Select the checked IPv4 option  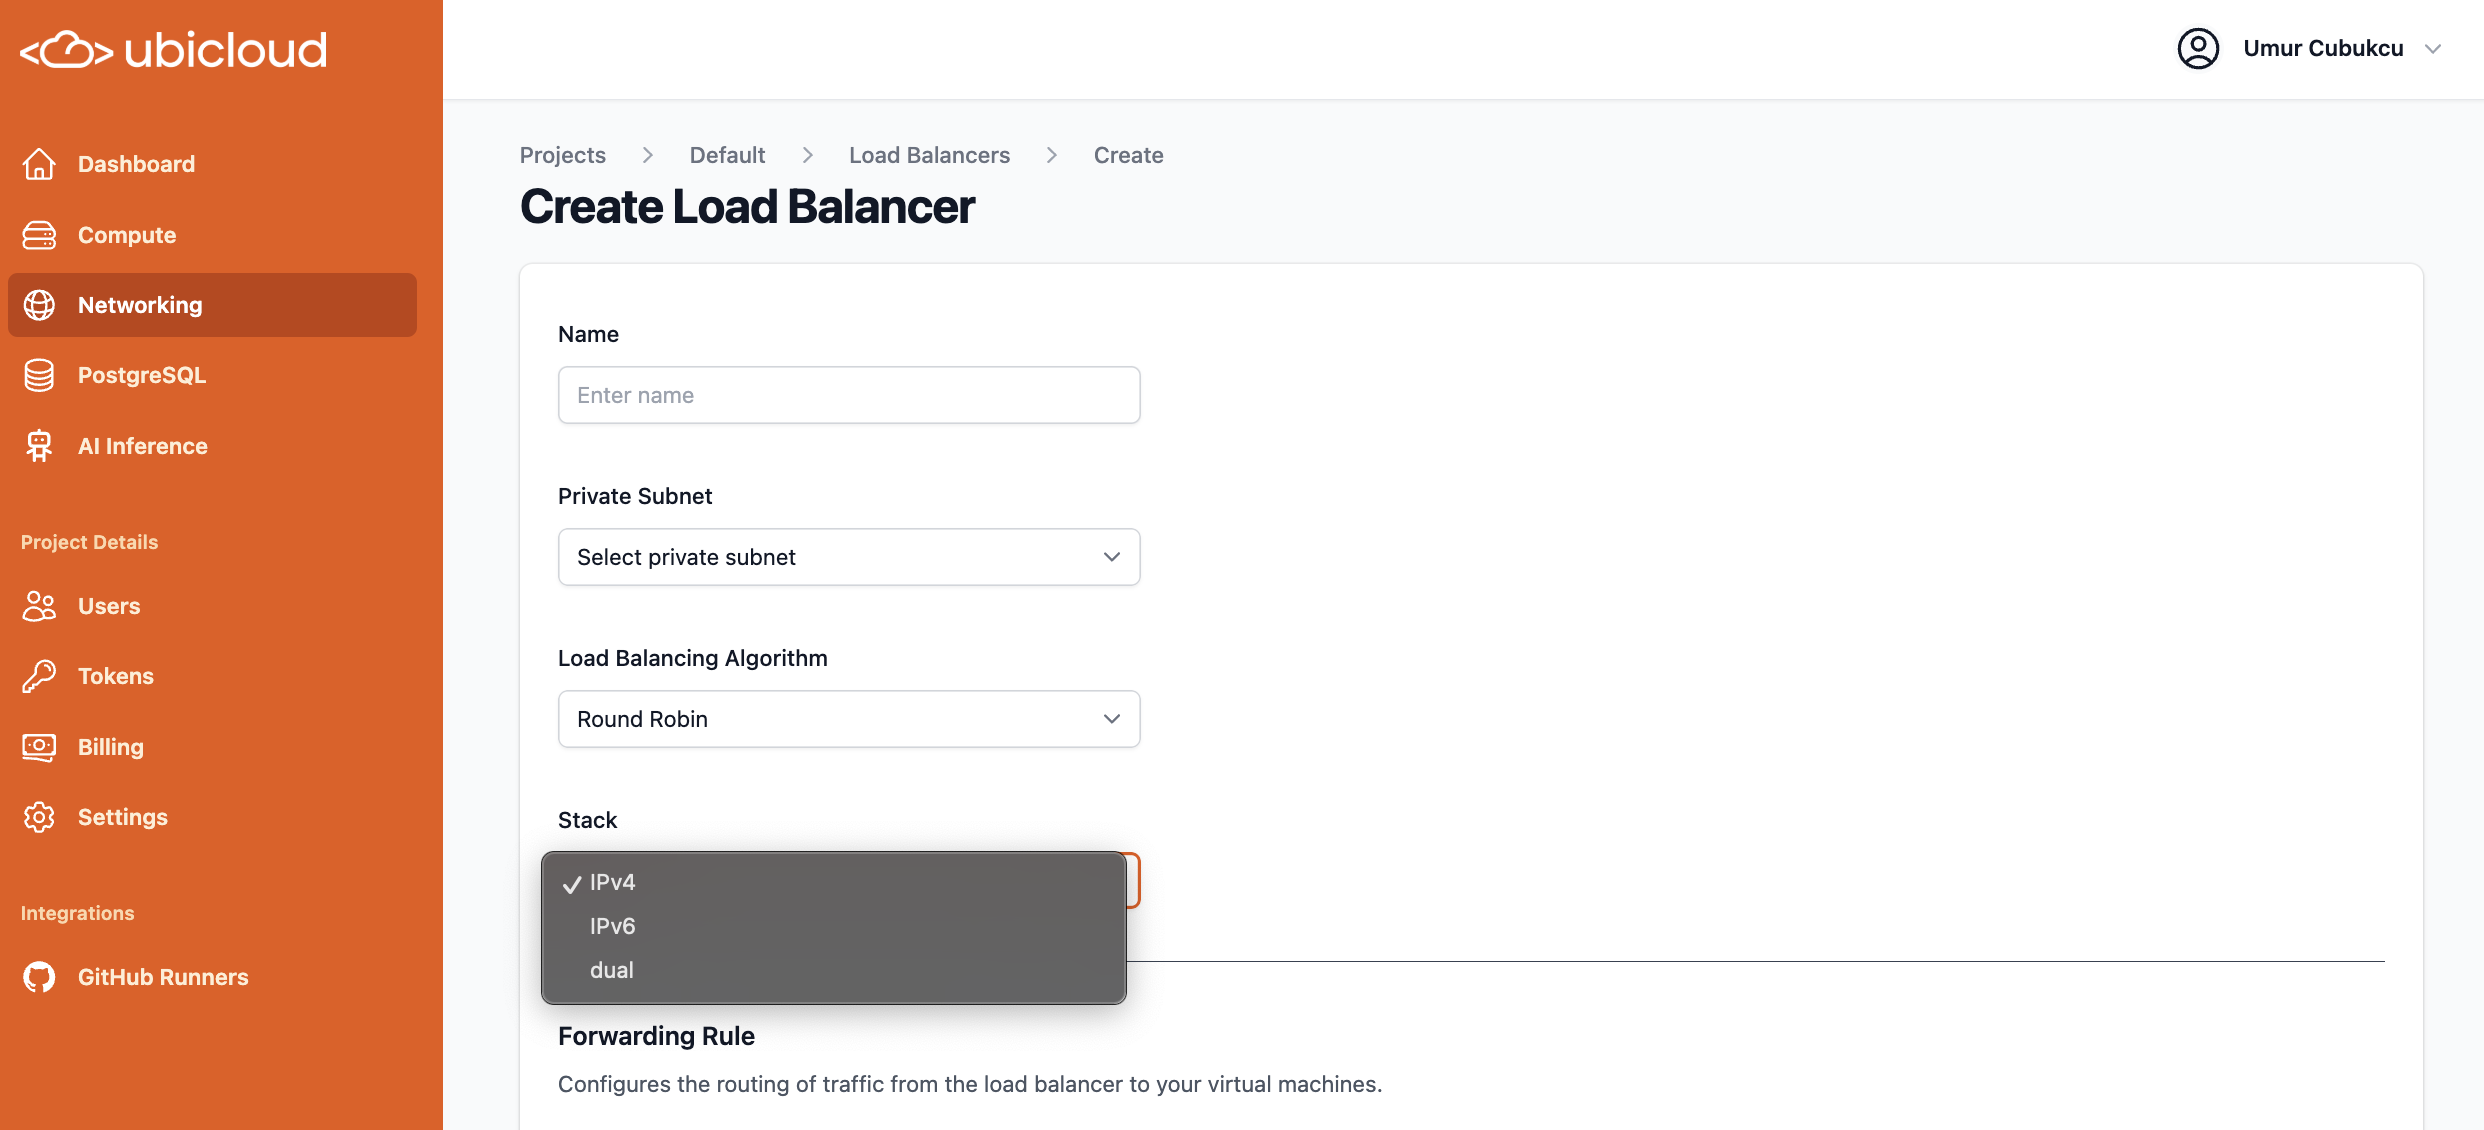pyautogui.click(x=612, y=882)
